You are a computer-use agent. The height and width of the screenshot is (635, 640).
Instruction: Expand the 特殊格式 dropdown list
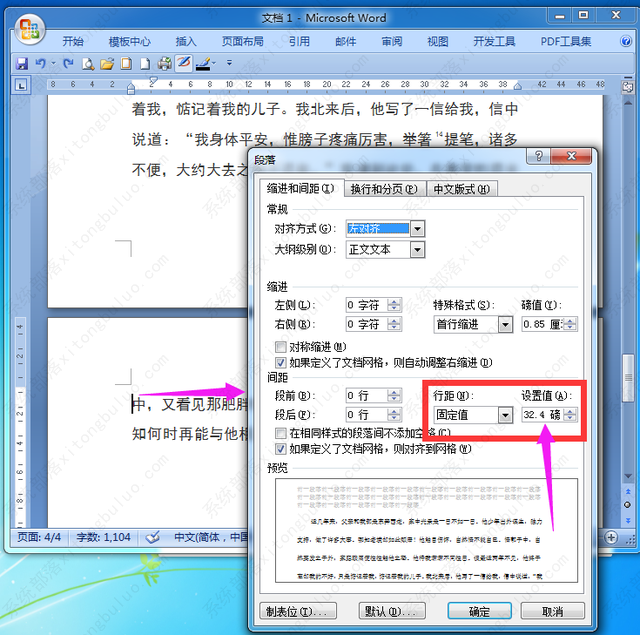click(505, 325)
